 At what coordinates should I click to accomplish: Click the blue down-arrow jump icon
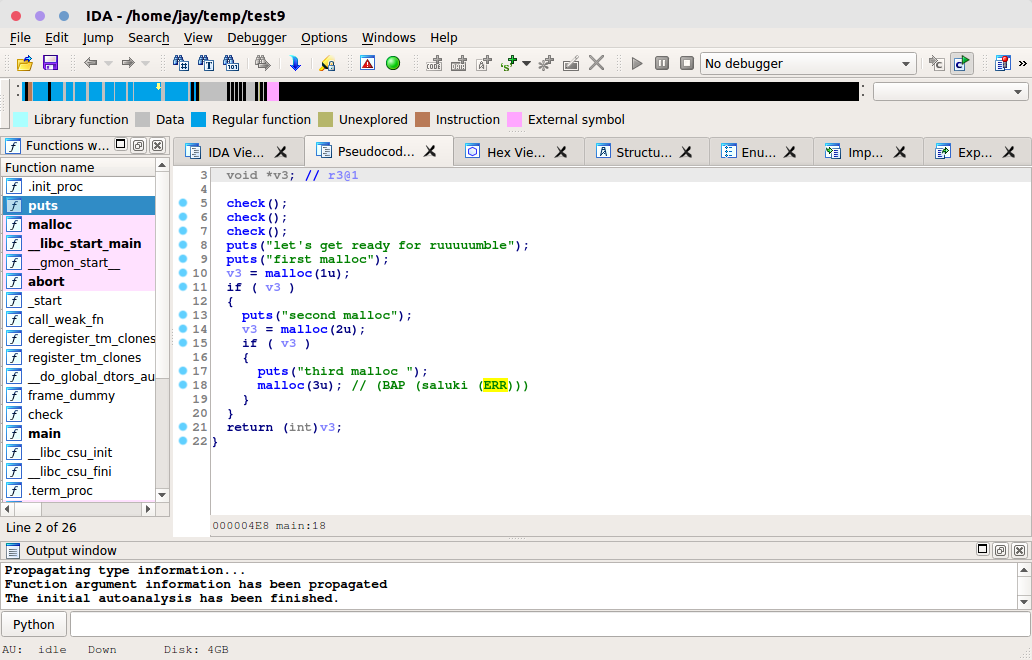[295, 63]
